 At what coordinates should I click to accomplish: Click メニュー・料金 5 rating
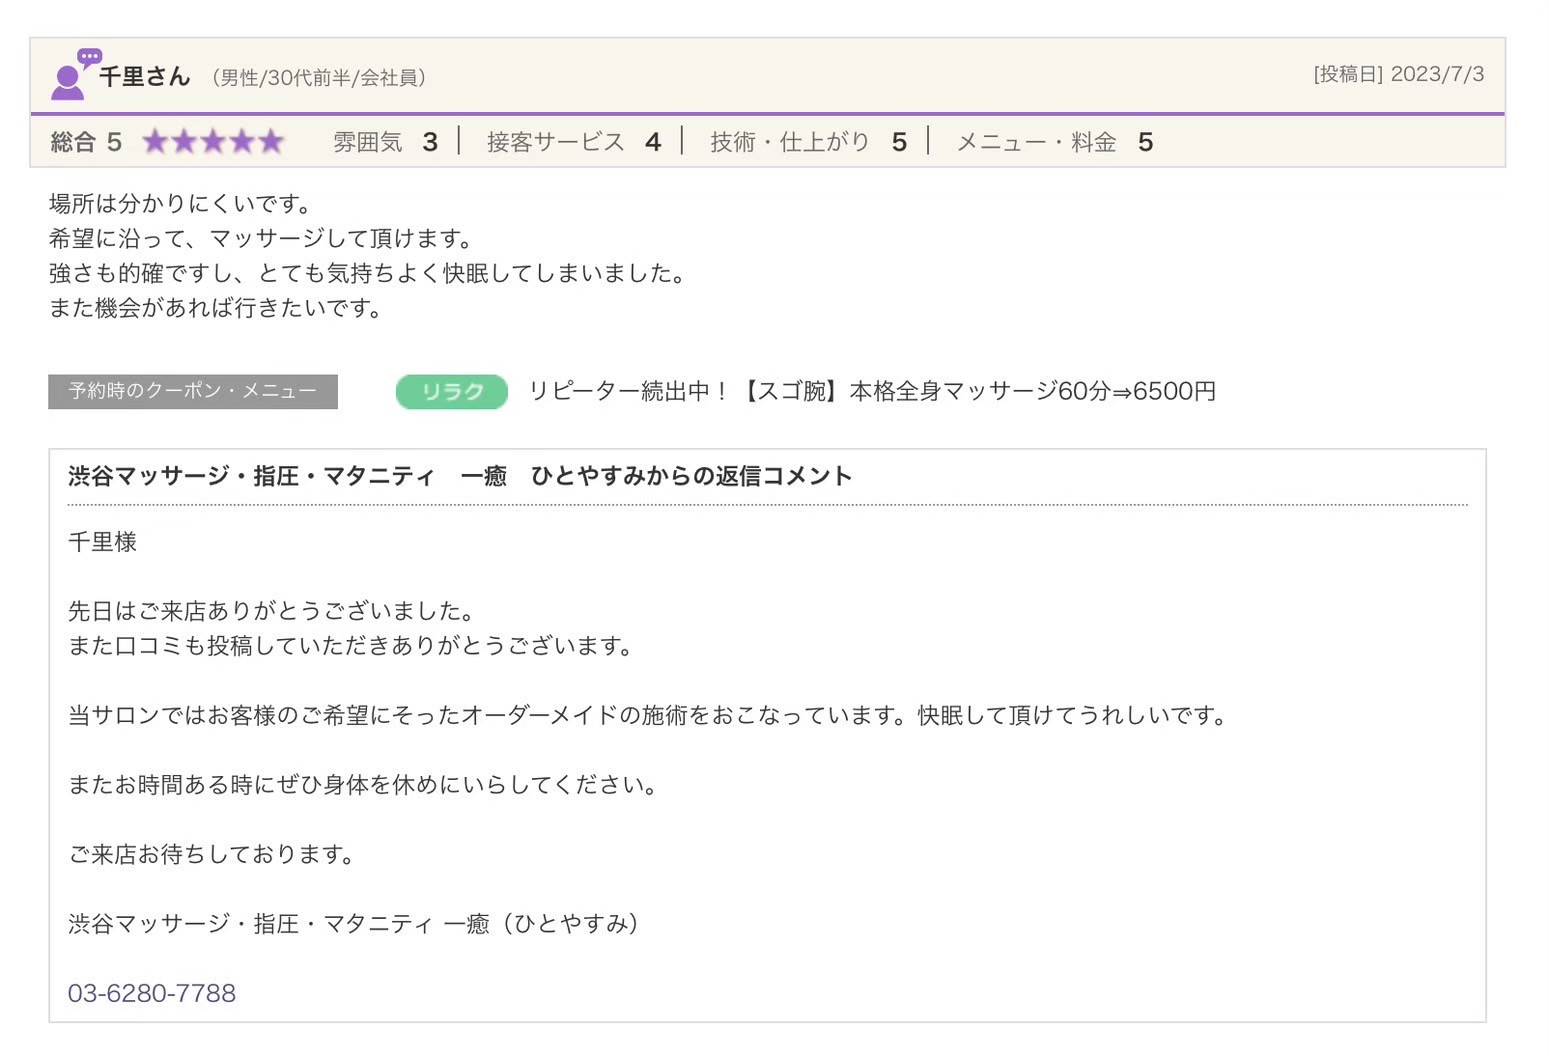coord(1055,142)
